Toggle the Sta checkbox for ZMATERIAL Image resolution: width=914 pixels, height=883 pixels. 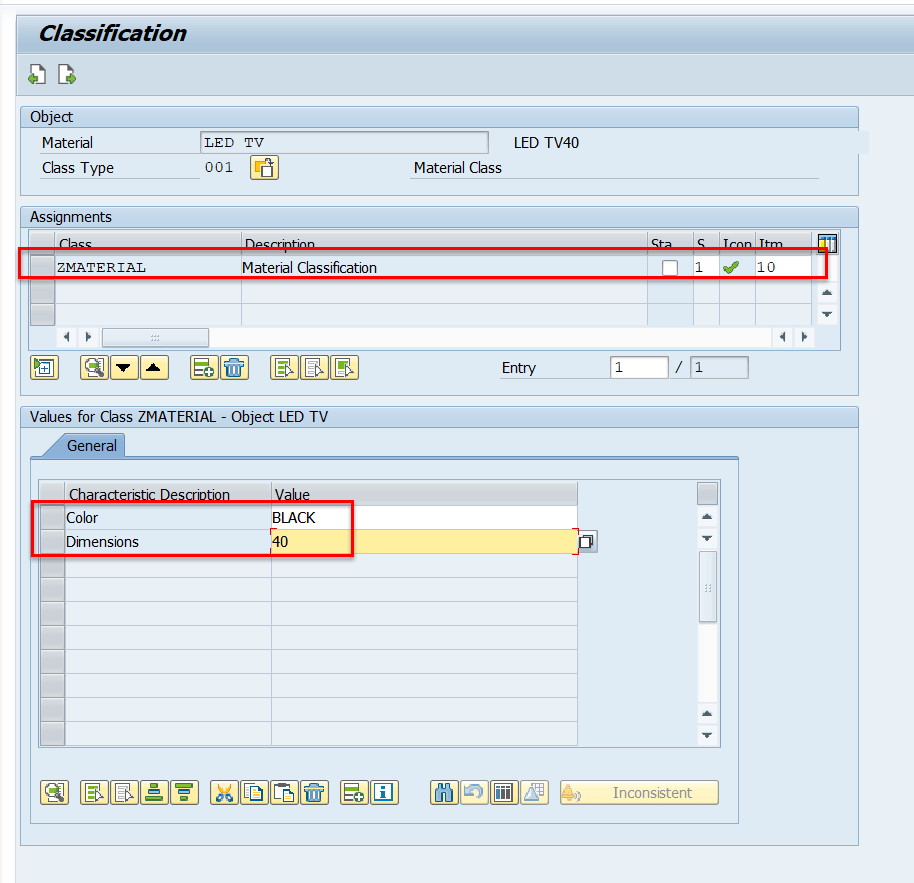point(669,266)
